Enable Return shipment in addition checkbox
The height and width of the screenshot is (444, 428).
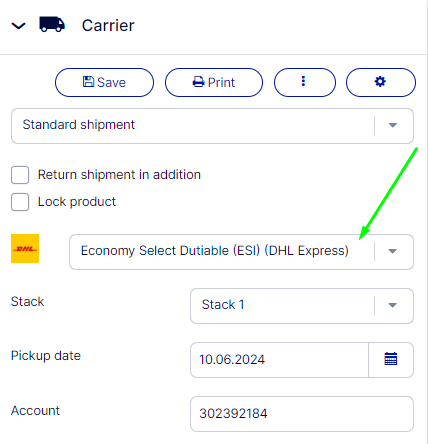pyautogui.click(x=20, y=175)
